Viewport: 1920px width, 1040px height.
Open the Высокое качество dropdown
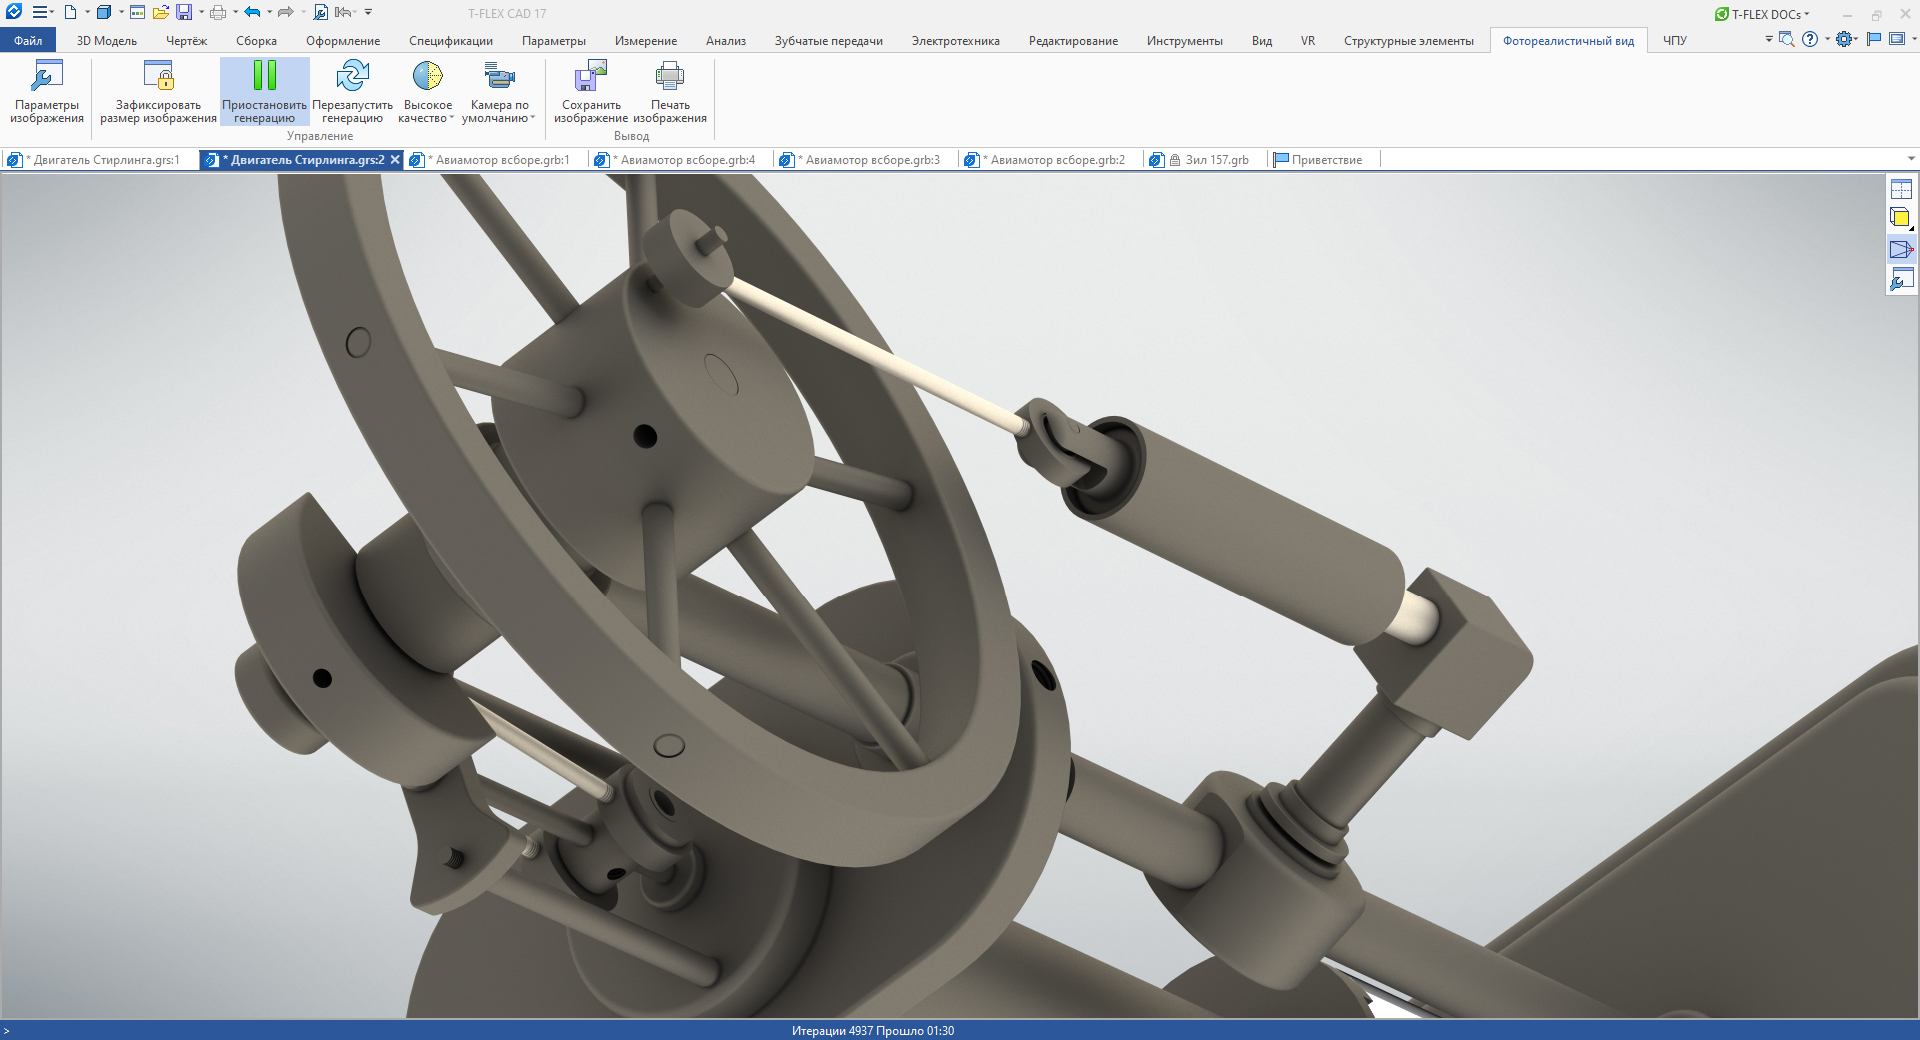pyautogui.click(x=427, y=92)
